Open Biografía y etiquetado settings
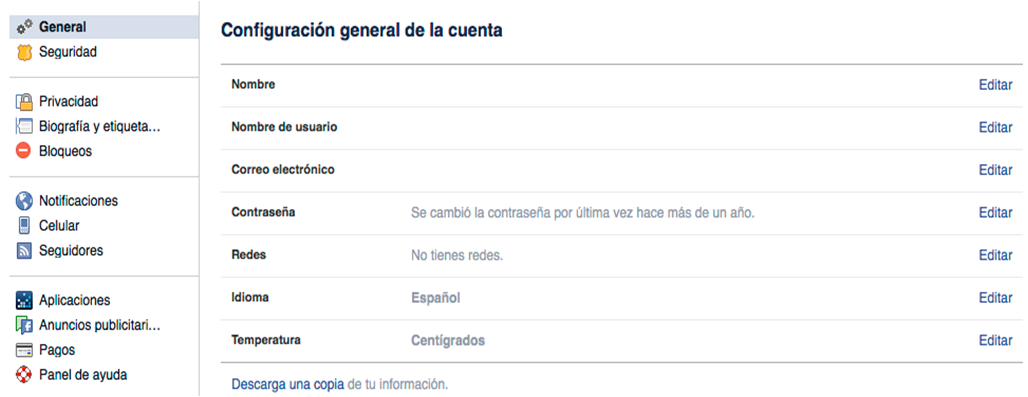The width and height of the screenshot is (1028, 397). tap(100, 126)
